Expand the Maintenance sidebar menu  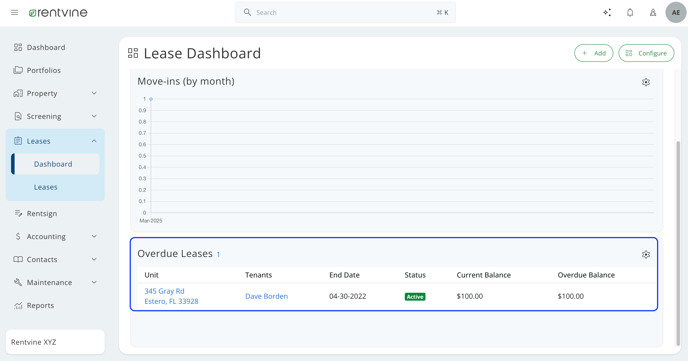tap(55, 282)
